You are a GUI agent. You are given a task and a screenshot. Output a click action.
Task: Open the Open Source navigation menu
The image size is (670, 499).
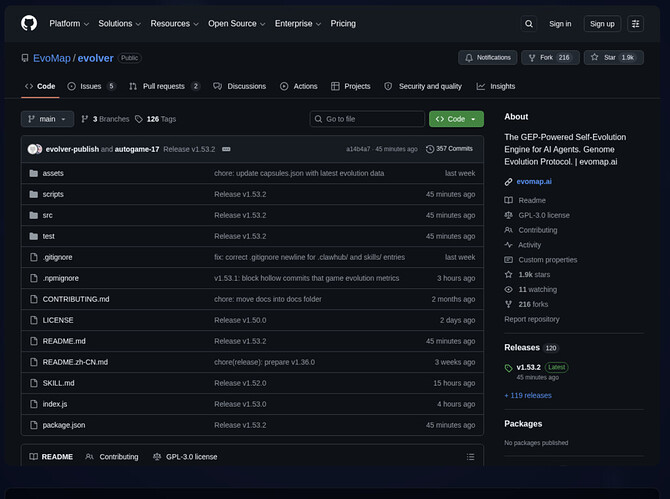click(x=237, y=23)
